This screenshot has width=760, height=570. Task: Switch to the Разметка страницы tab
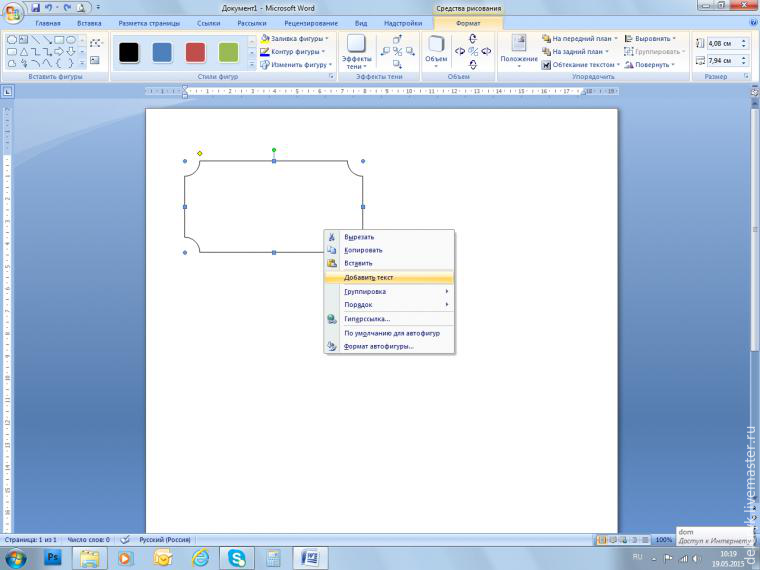click(147, 22)
